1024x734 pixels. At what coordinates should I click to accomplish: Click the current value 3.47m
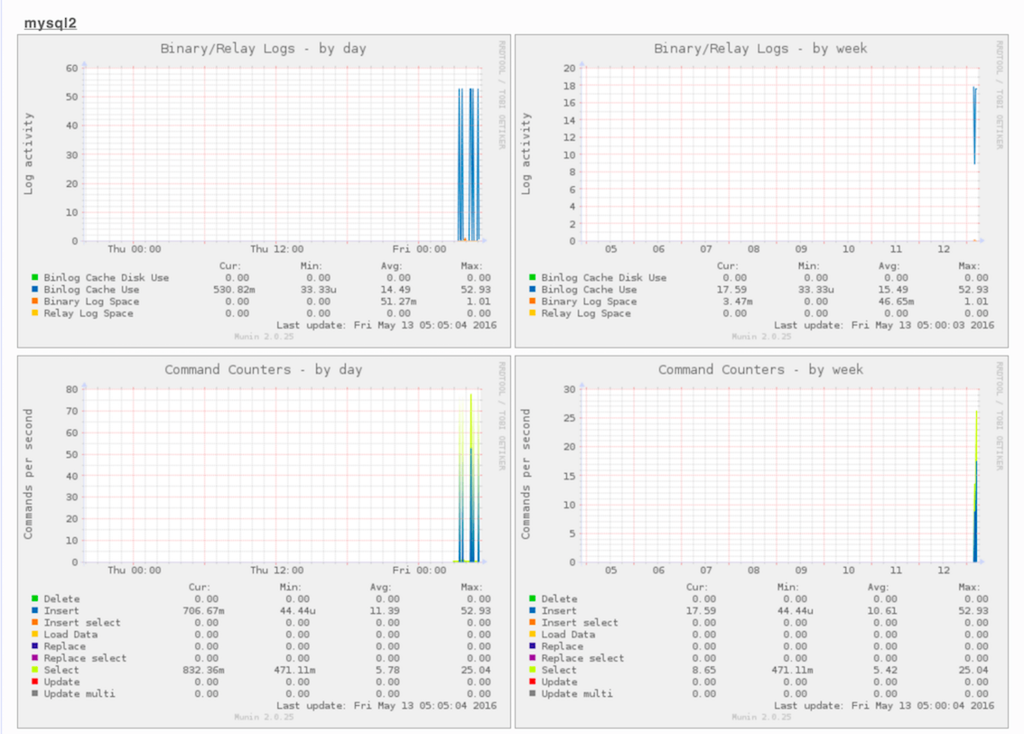click(737, 301)
